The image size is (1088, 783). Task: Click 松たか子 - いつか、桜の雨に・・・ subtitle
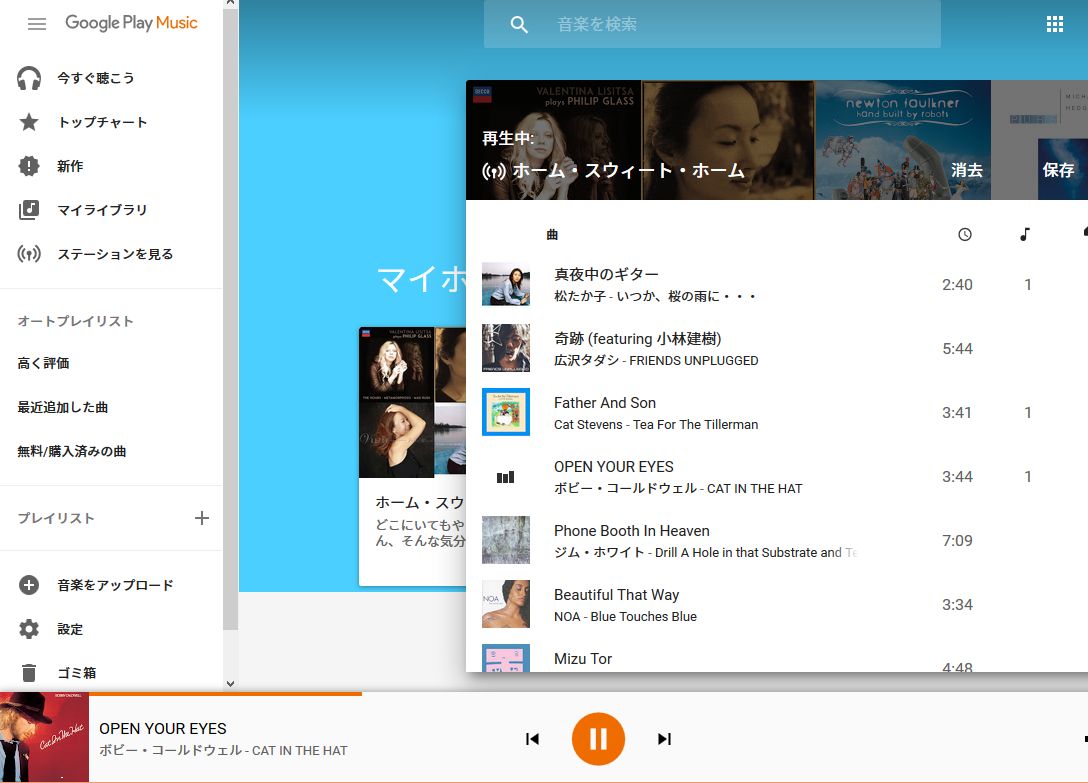655,296
